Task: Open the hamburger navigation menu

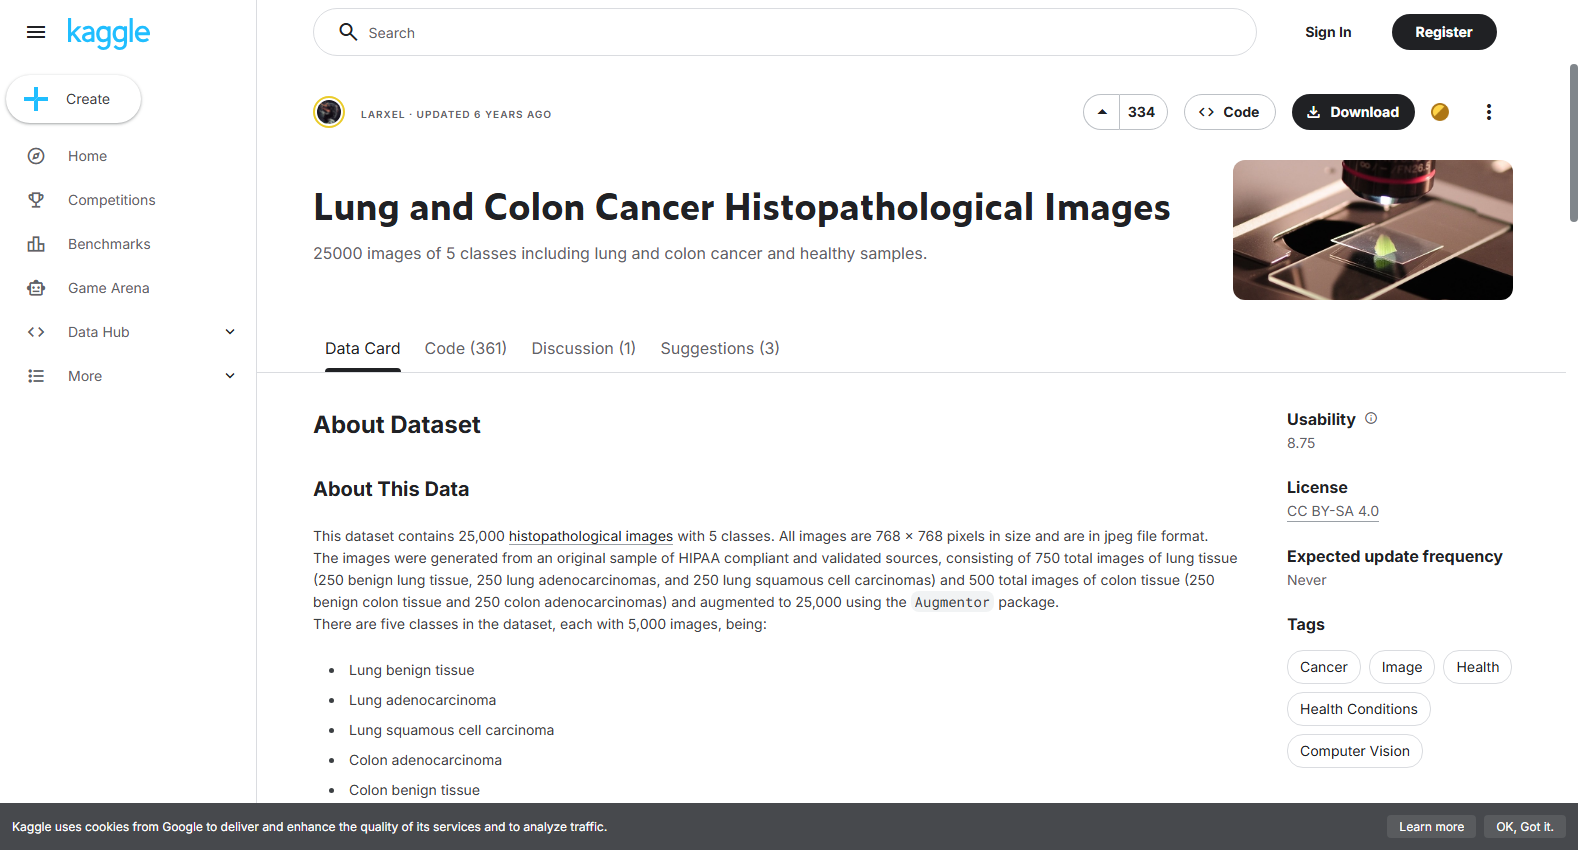Action: point(36,32)
